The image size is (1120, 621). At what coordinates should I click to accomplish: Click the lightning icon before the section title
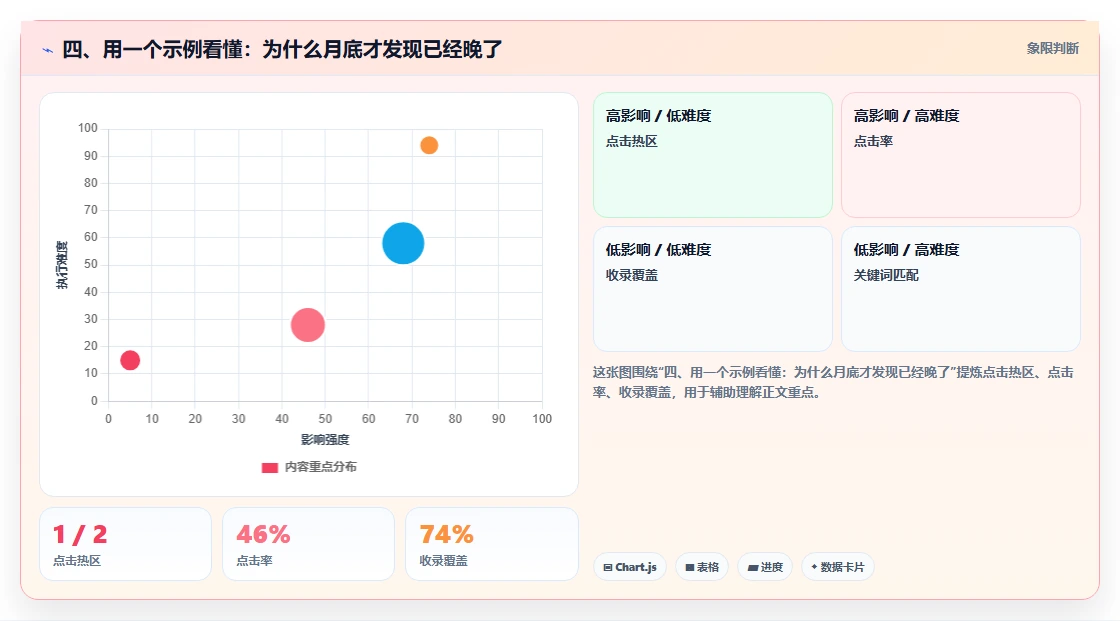pyautogui.click(x=48, y=50)
